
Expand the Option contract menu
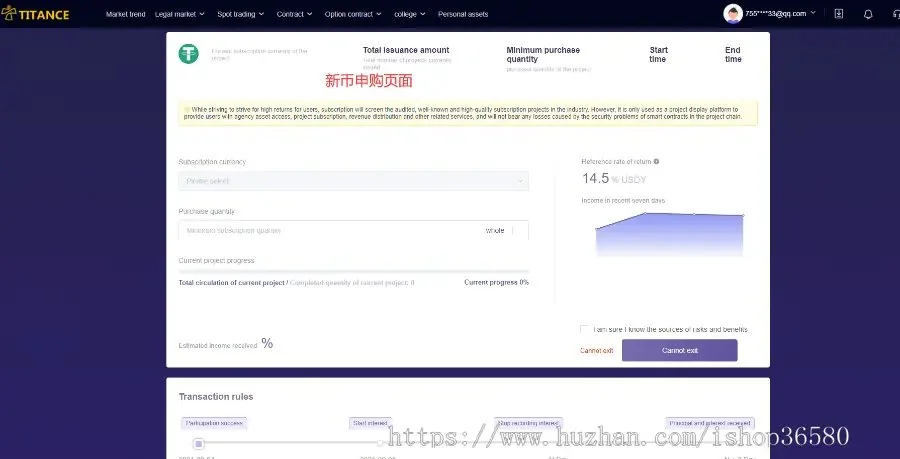coord(353,14)
